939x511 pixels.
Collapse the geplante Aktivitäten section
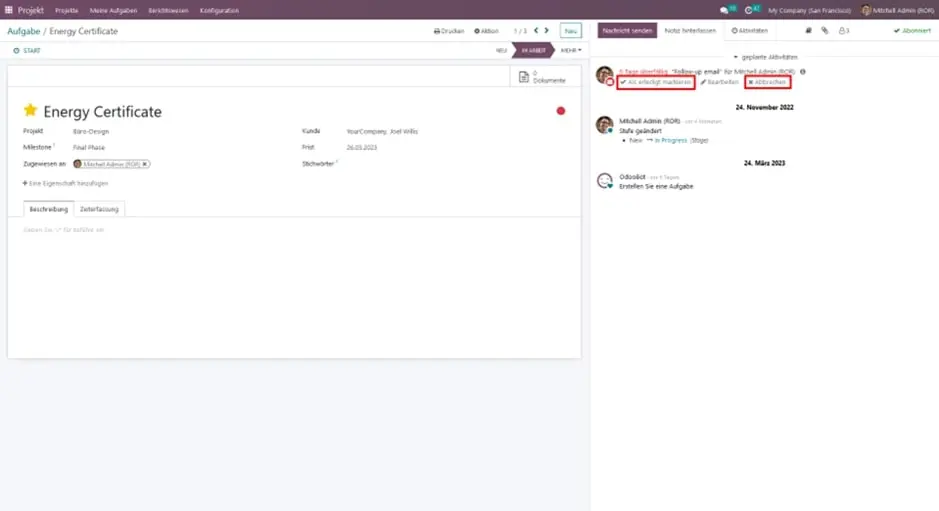point(765,57)
